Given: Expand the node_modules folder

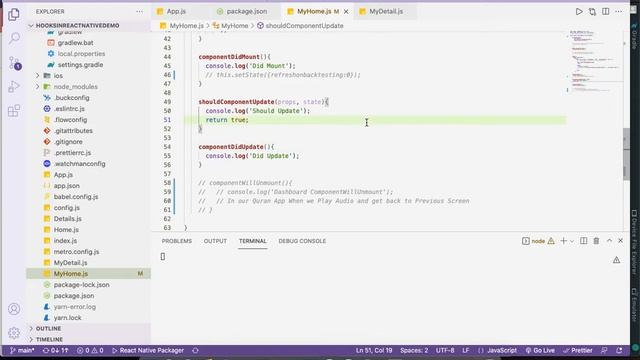Looking at the screenshot, I should pos(76,87).
